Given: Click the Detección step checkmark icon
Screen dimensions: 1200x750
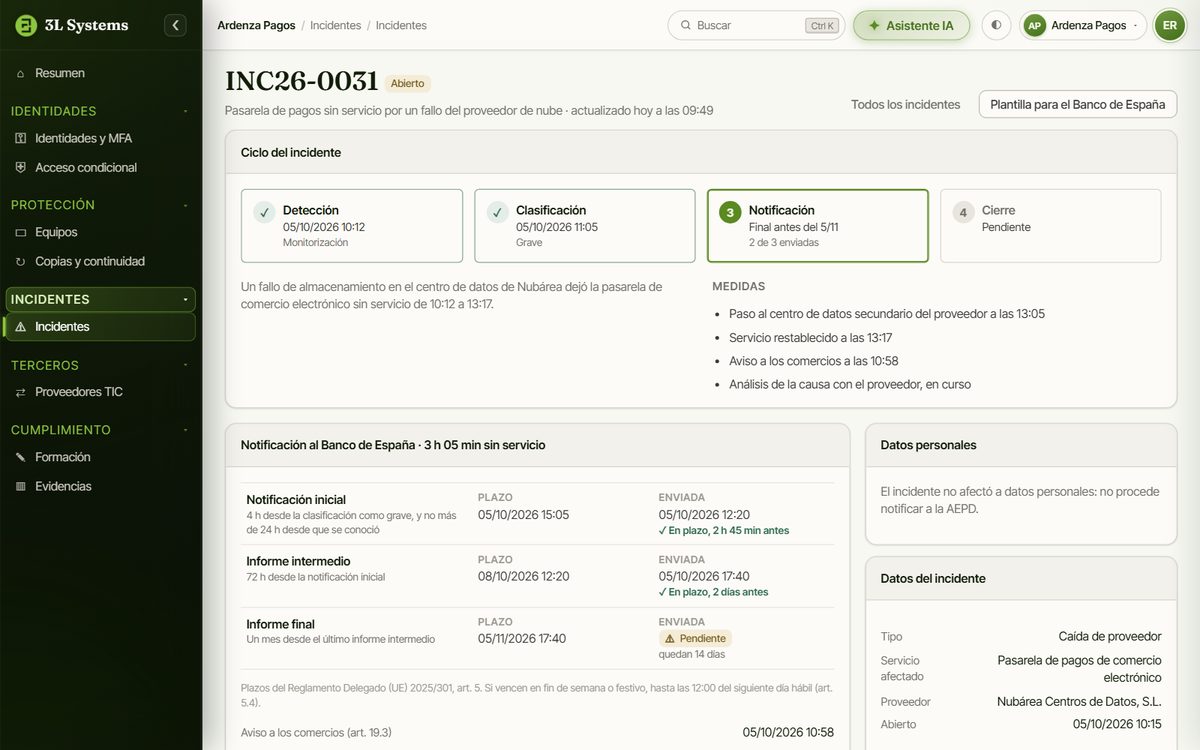Looking at the screenshot, I should [264, 212].
